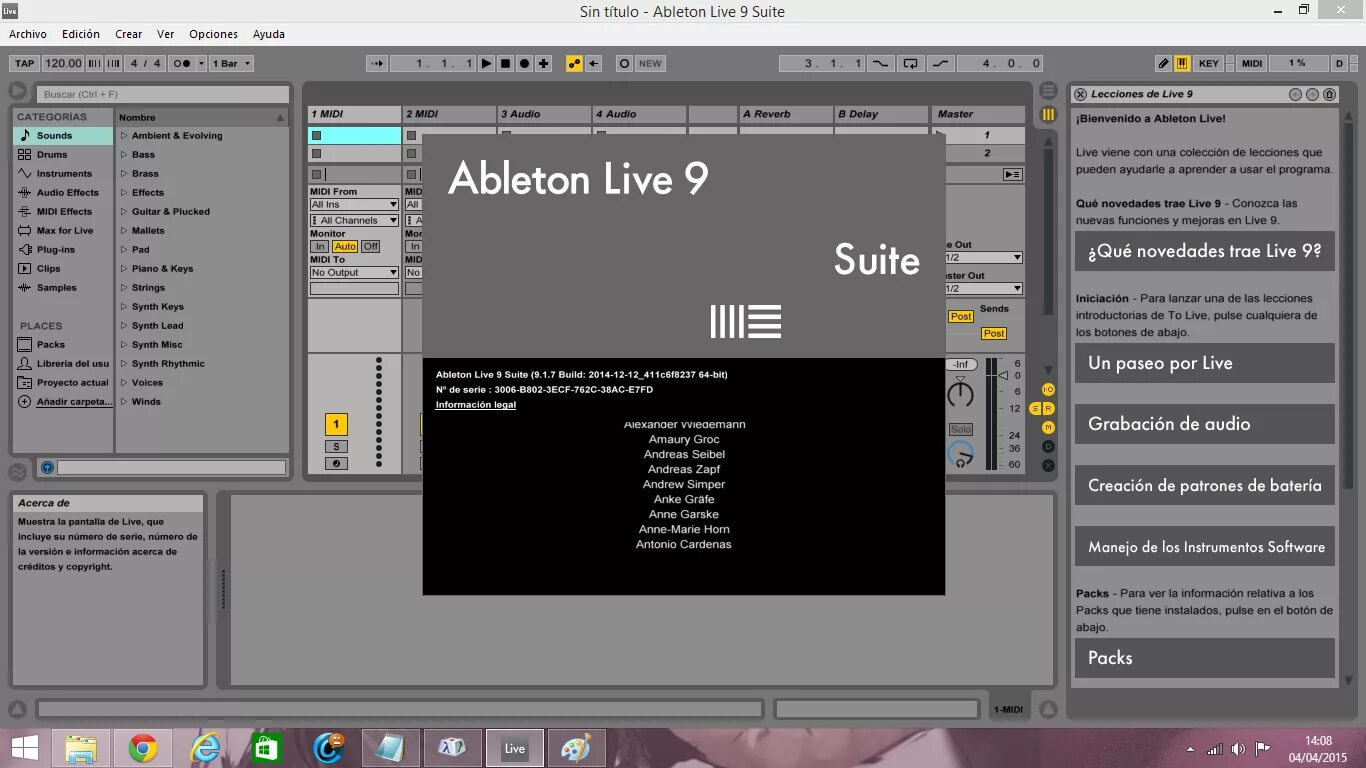Click the Master volume slider handle
This screenshot has height=768, width=1366.
point(1004,376)
